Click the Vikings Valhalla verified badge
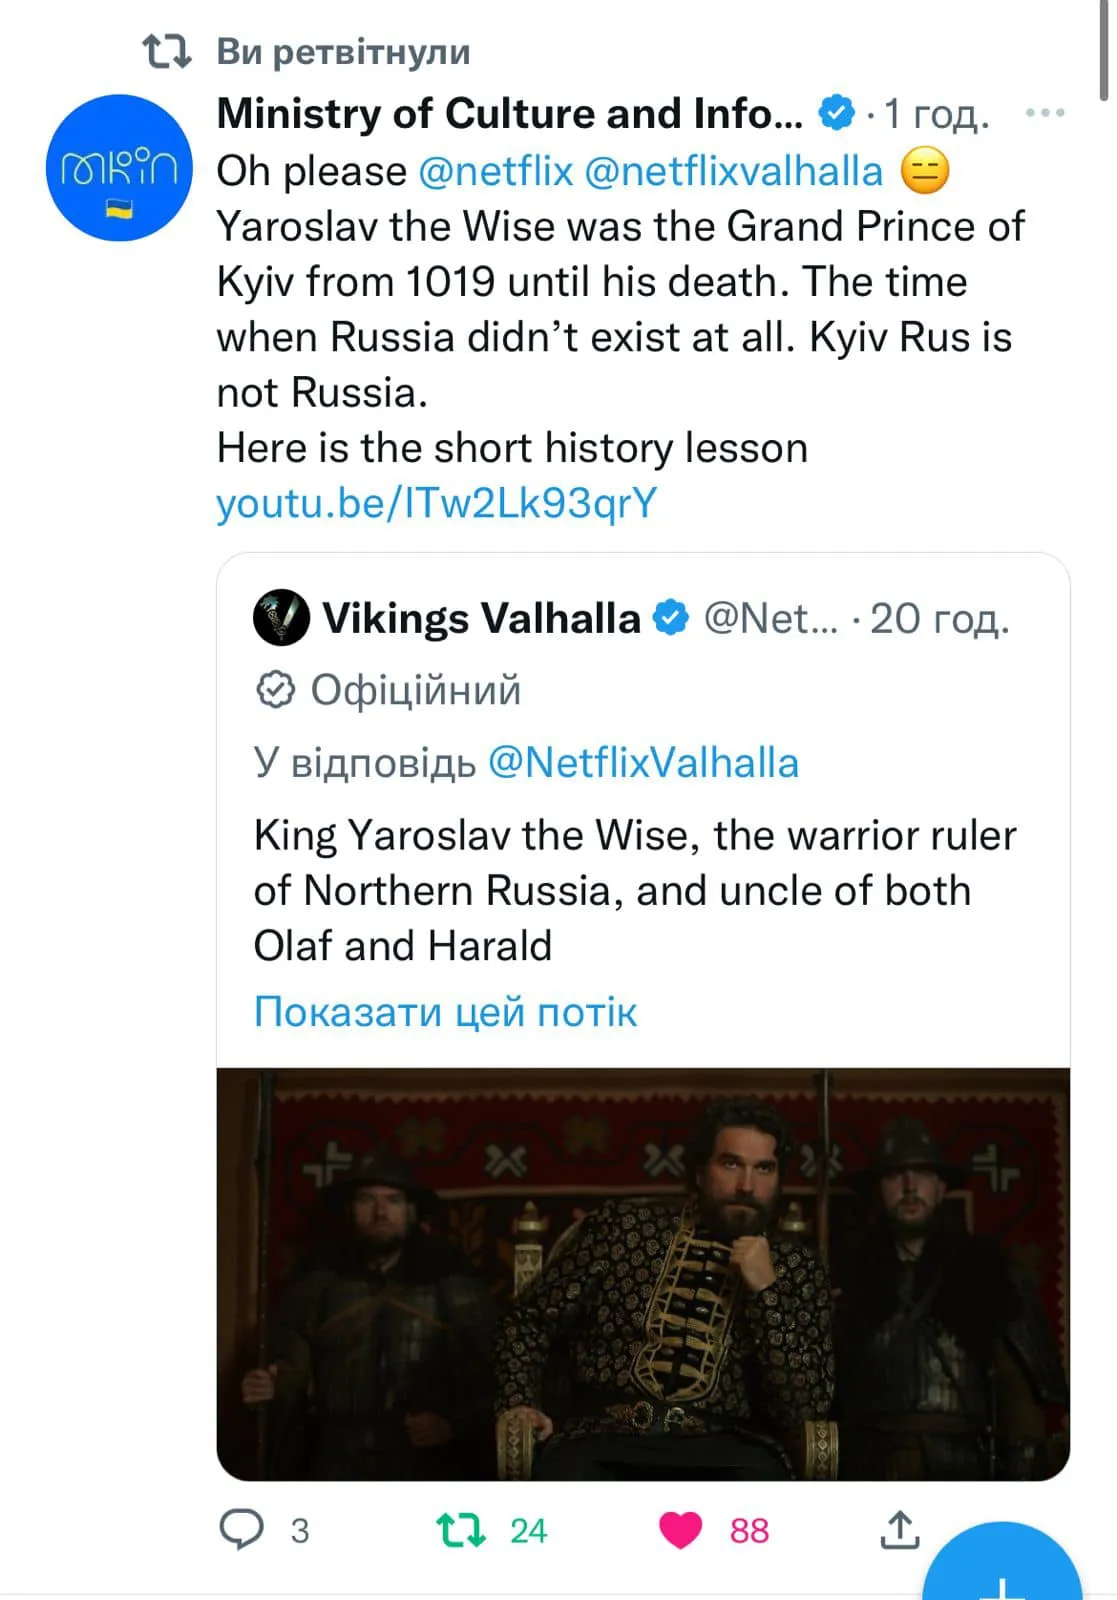The image size is (1117, 1600). [671, 618]
